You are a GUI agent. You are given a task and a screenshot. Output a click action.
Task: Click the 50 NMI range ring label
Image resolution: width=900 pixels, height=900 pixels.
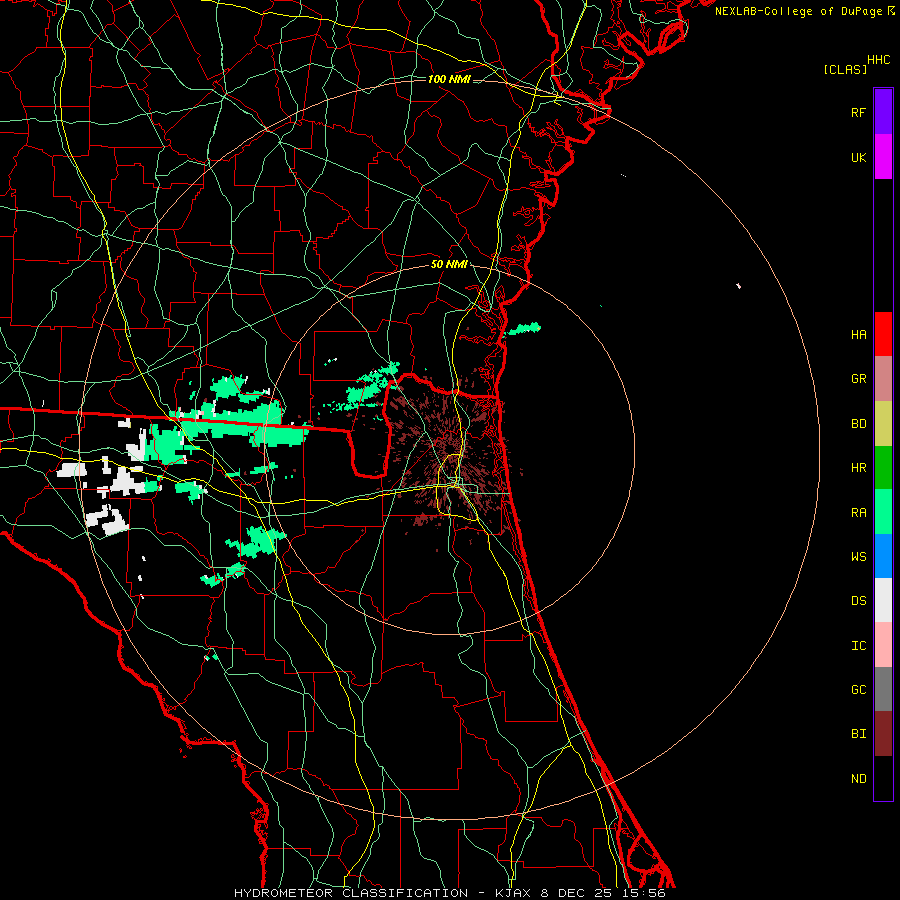point(449,264)
